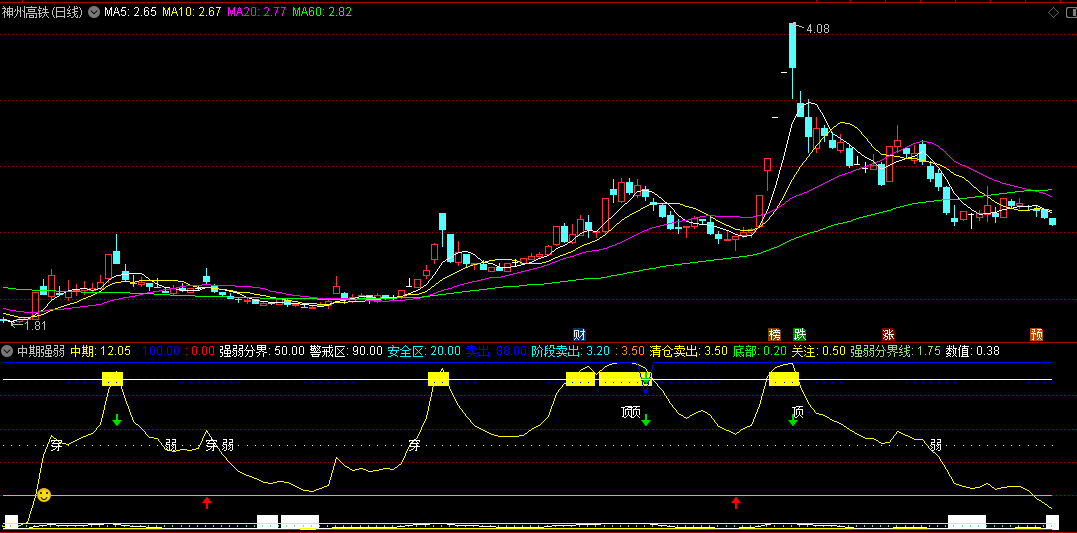The width and height of the screenshot is (1077, 533).
Task: Click the green 跌 marker
Action: coord(800,334)
